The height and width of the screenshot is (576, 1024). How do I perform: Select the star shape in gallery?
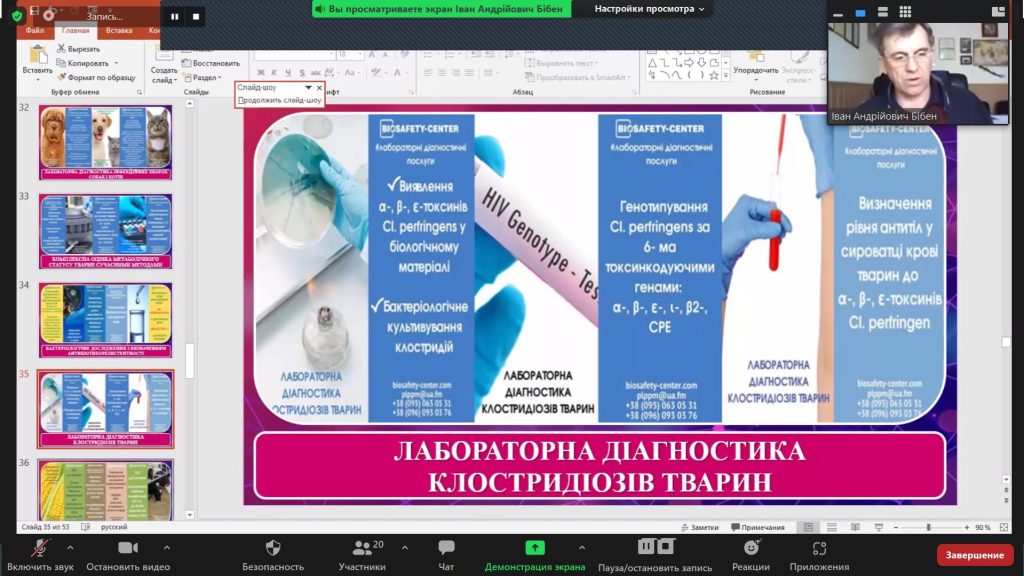(x=714, y=76)
